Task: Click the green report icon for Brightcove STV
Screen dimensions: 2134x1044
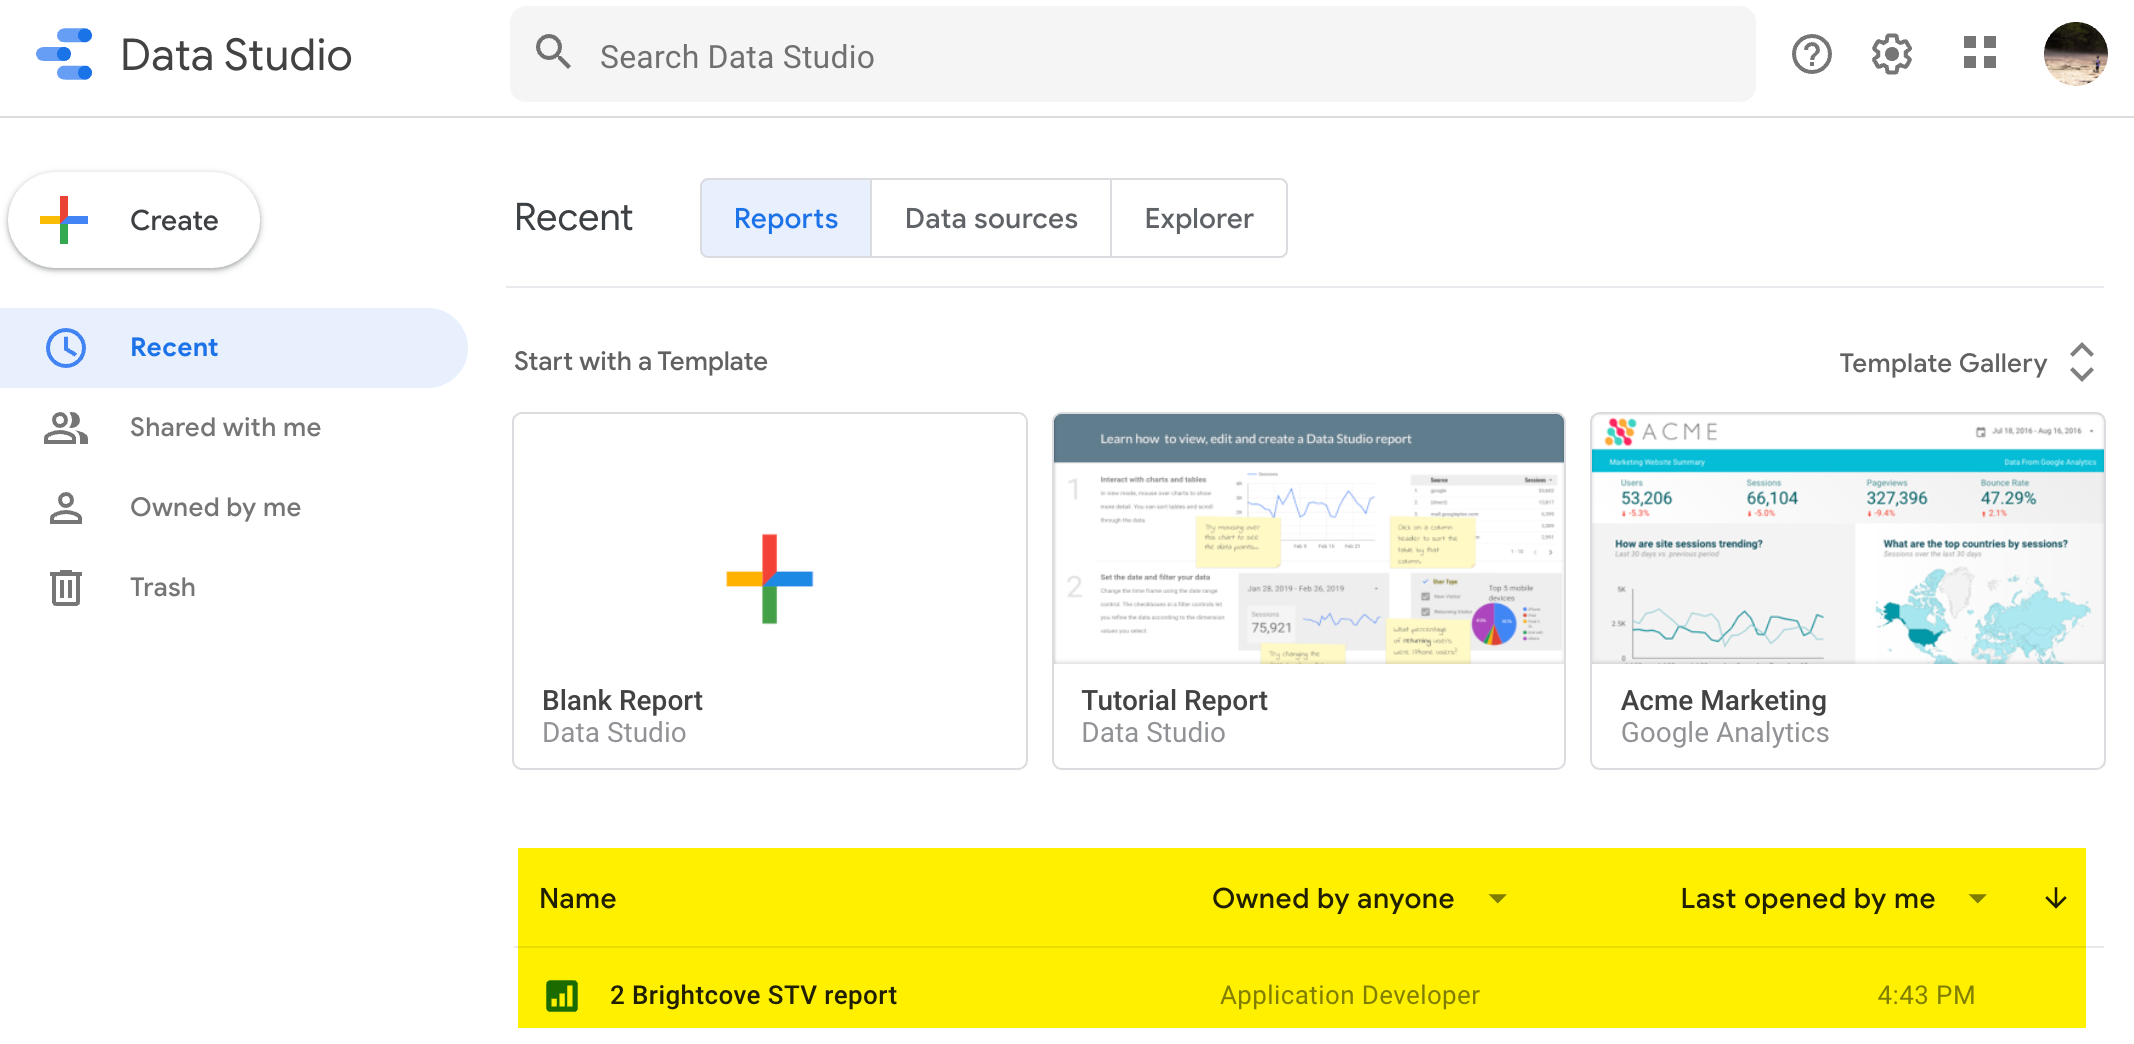Action: tap(562, 995)
